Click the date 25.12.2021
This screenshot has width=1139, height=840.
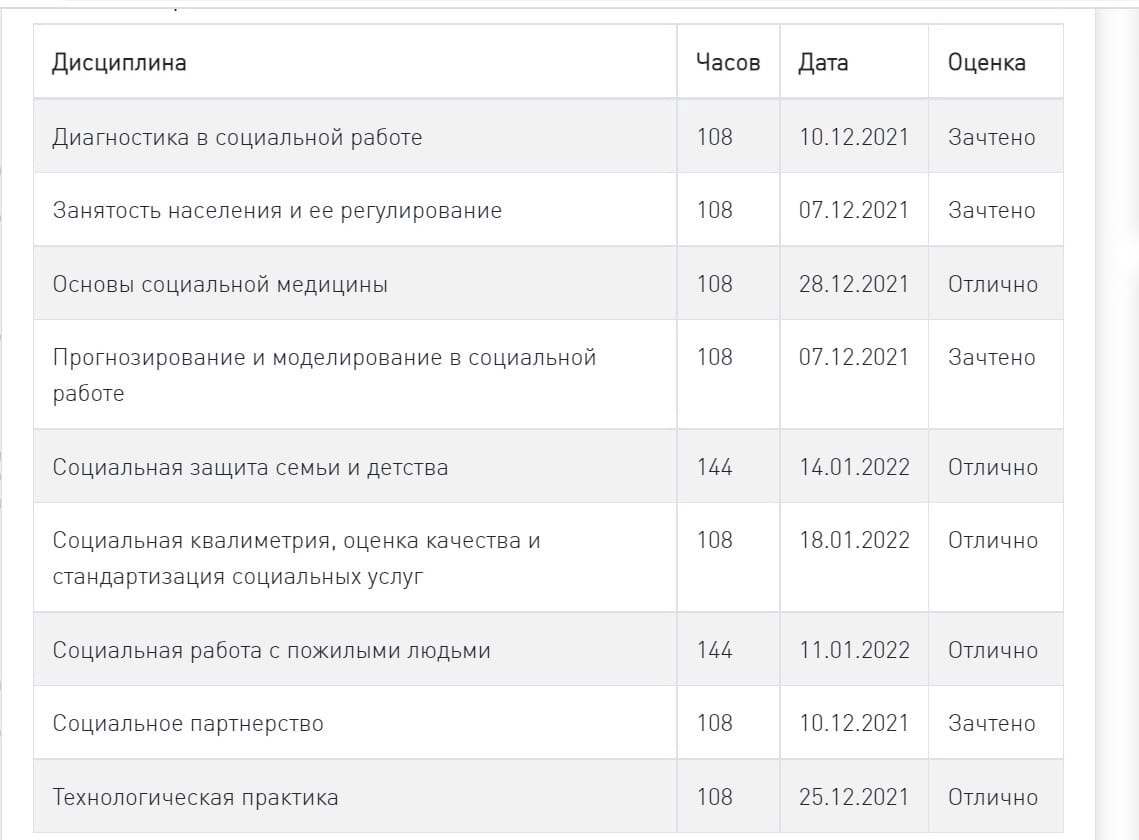[854, 797]
